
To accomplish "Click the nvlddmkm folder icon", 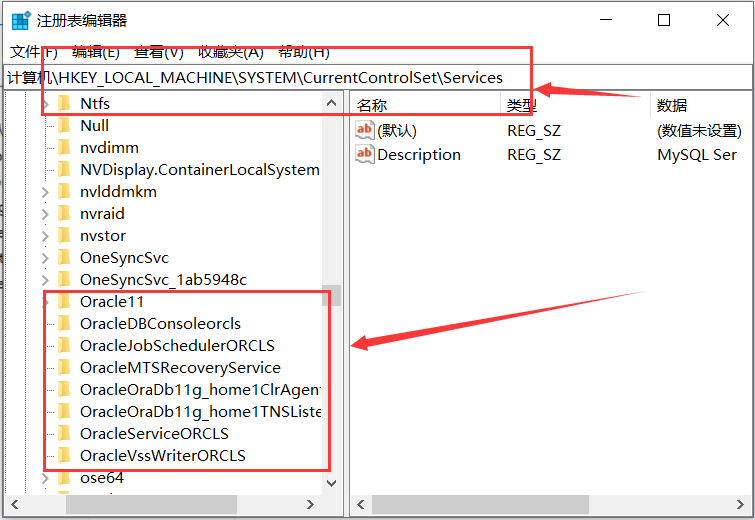I will coord(64,192).
